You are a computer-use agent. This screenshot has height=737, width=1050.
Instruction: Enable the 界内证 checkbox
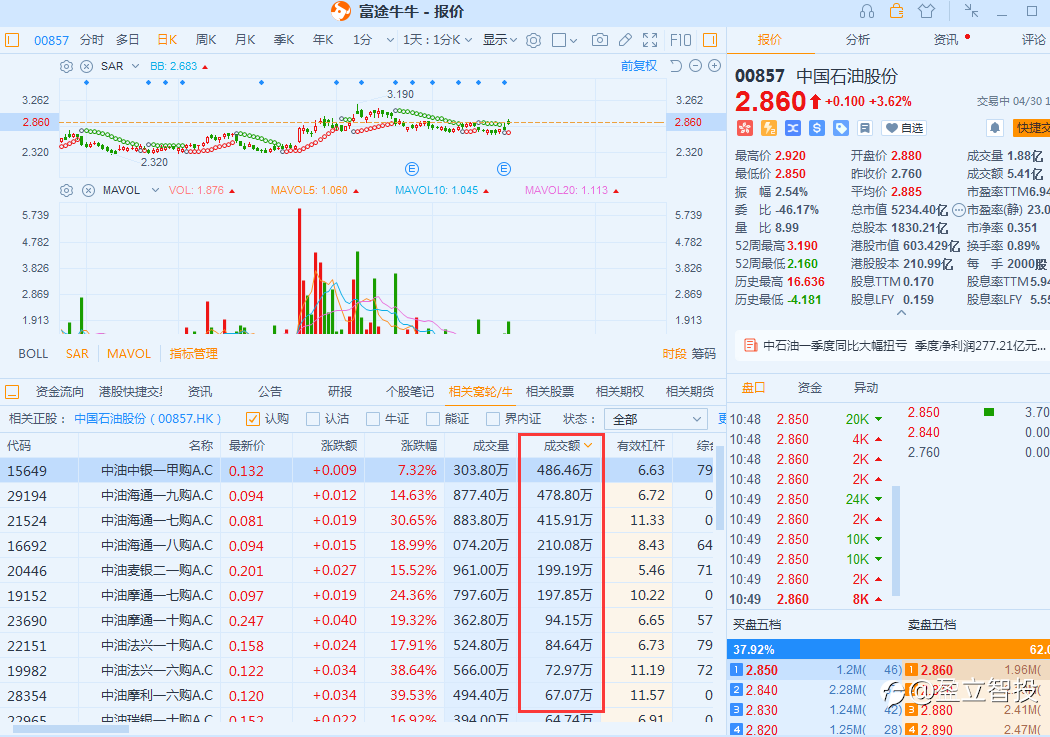(x=493, y=419)
